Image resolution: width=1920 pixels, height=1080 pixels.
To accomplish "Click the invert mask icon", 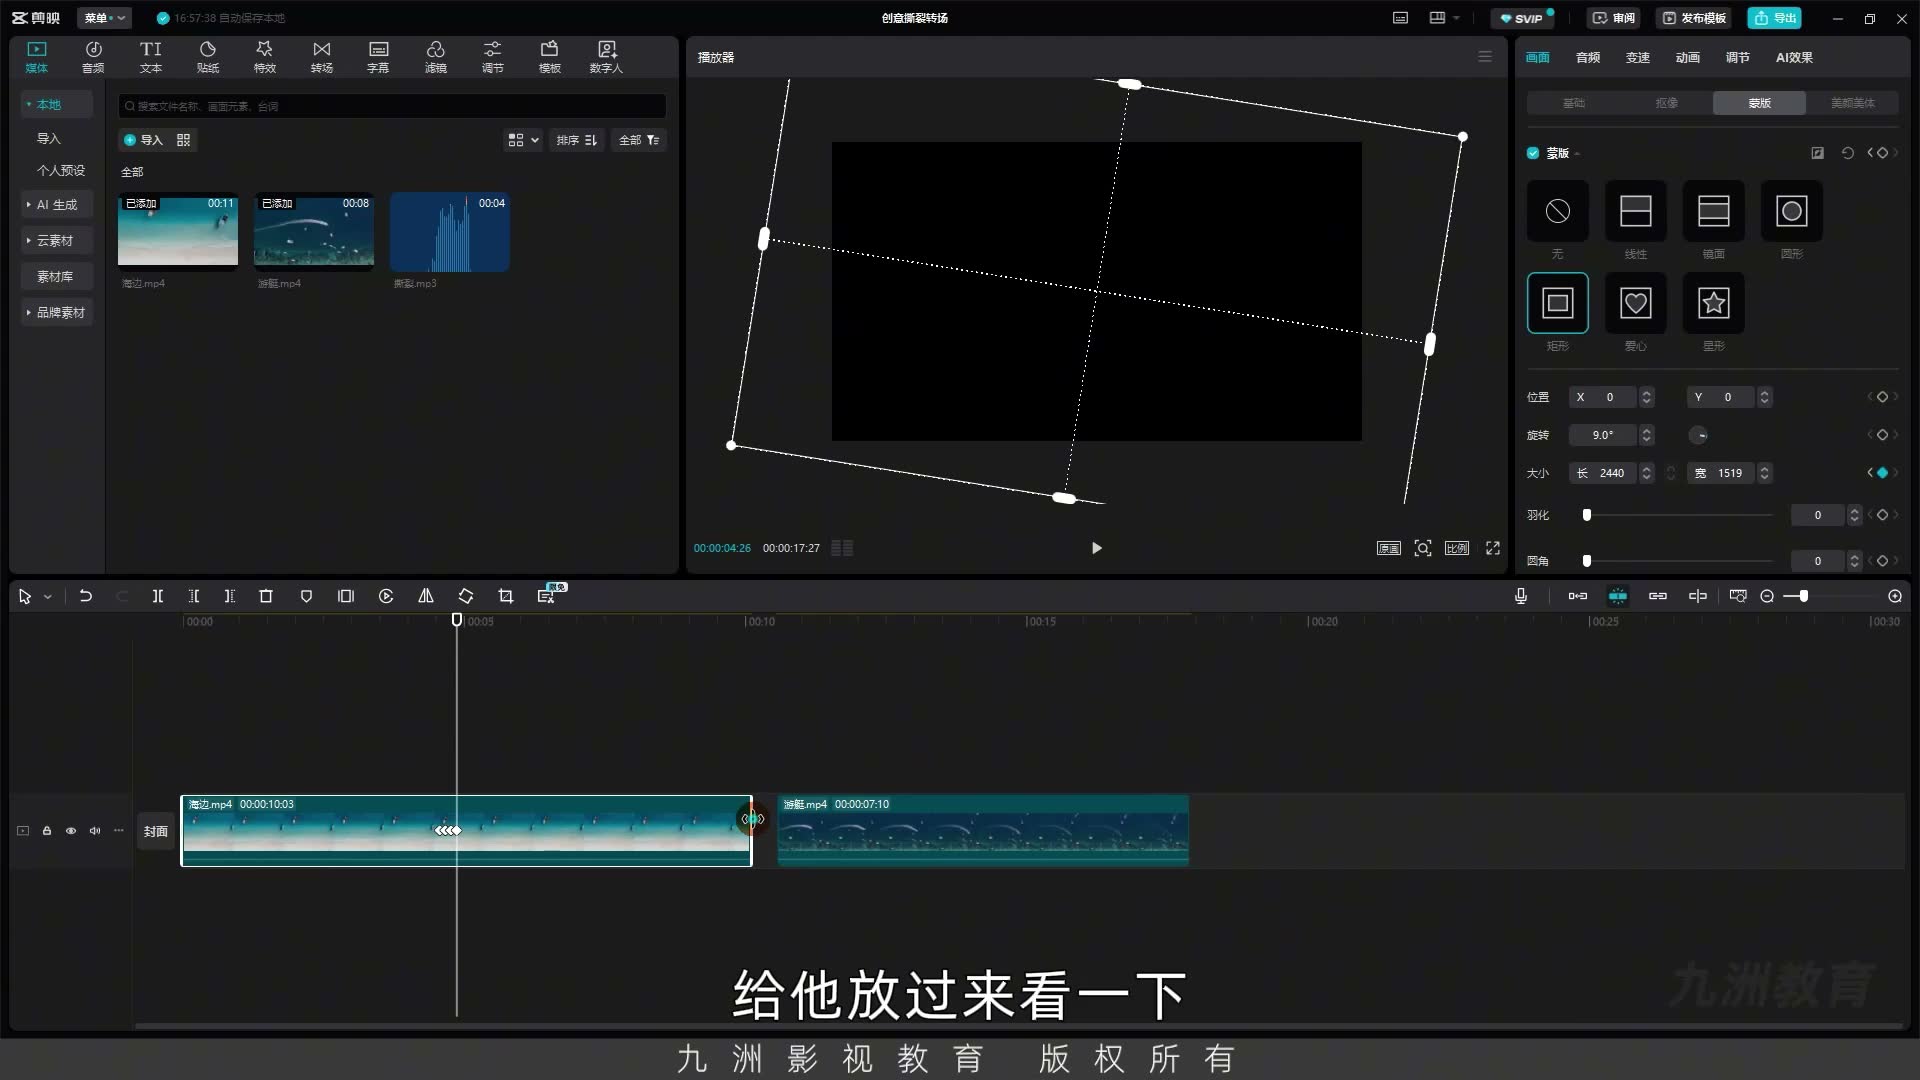I will click(x=1818, y=153).
